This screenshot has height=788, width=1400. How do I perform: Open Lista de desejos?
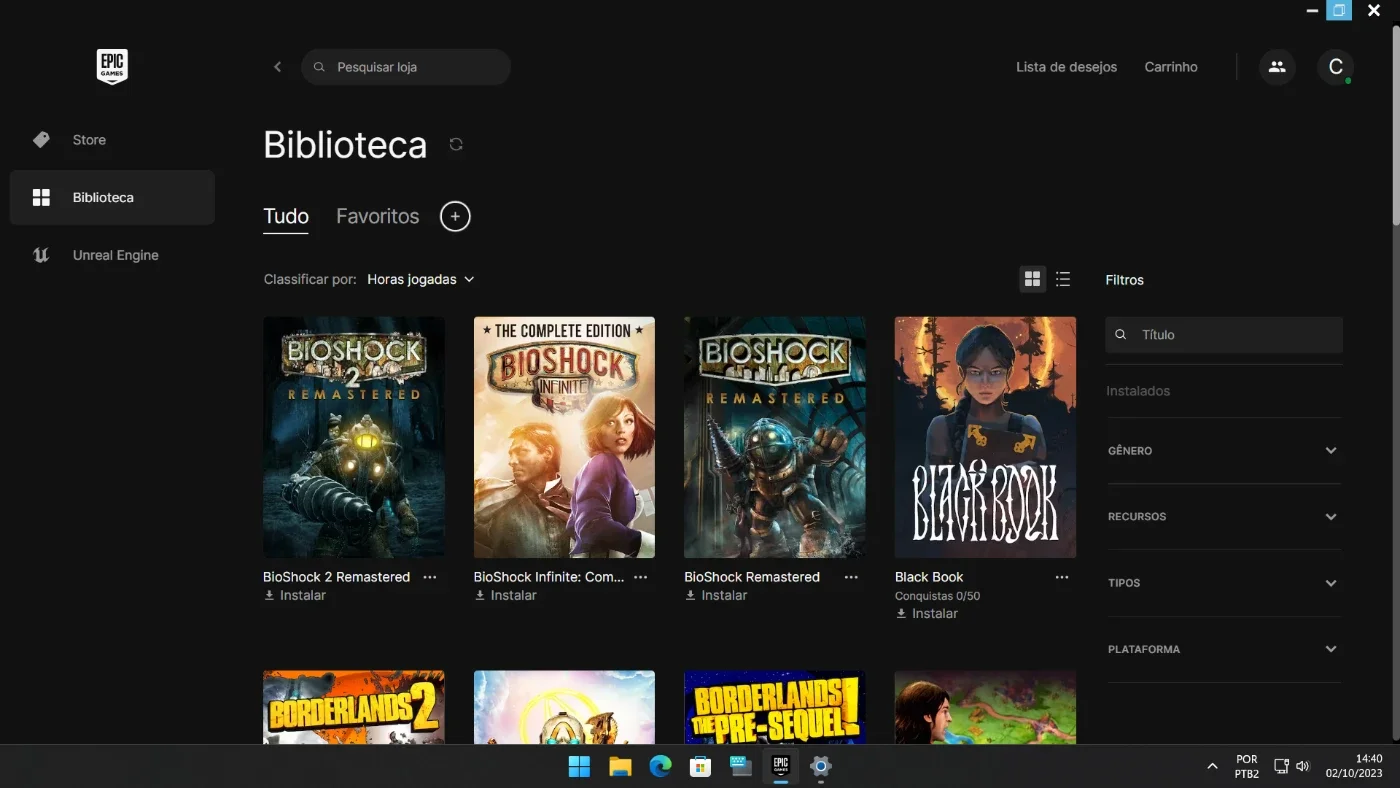(x=1066, y=67)
